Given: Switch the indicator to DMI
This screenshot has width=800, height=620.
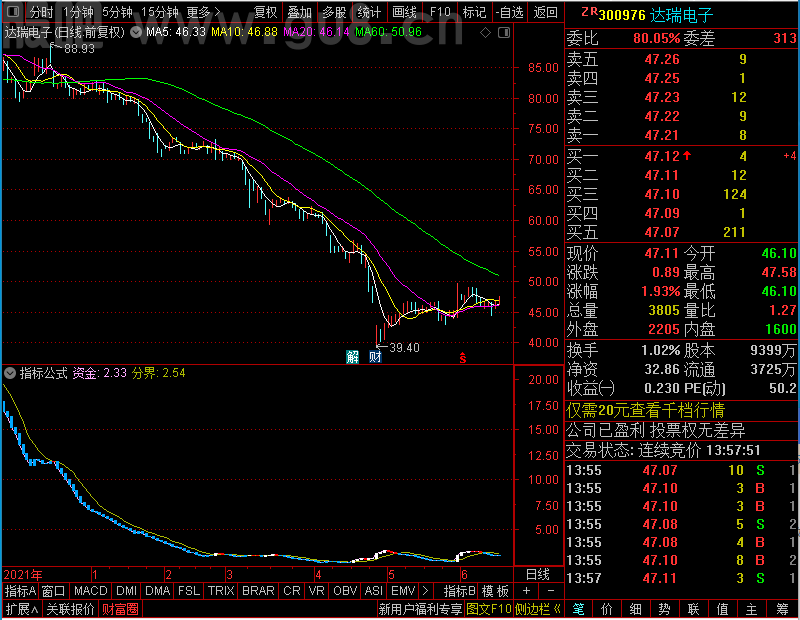Looking at the screenshot, I should tap(126, 591).
